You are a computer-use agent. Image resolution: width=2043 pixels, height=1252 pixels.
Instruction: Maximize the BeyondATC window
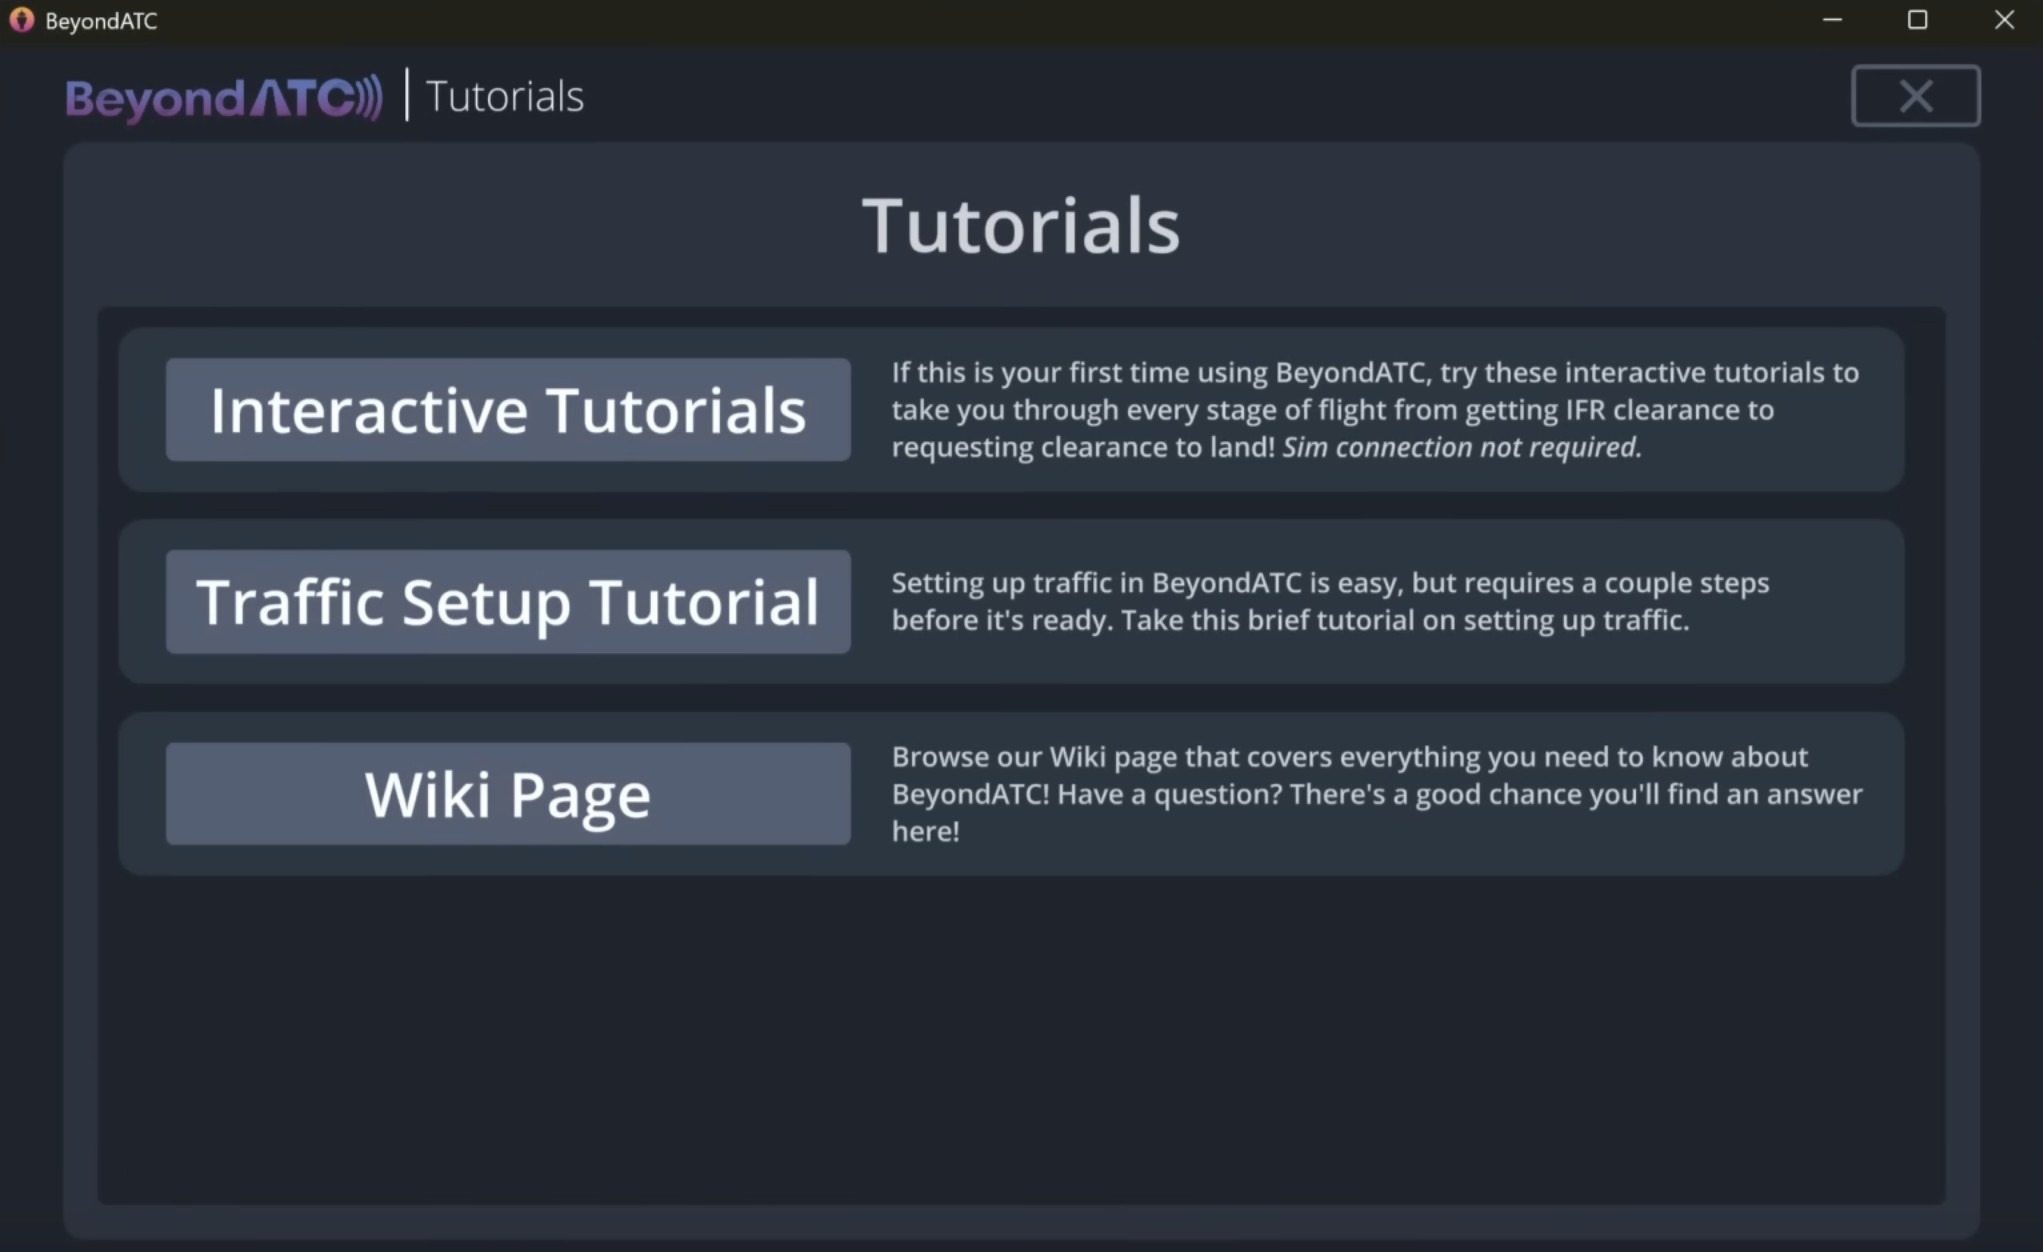tap(1917, 20)
